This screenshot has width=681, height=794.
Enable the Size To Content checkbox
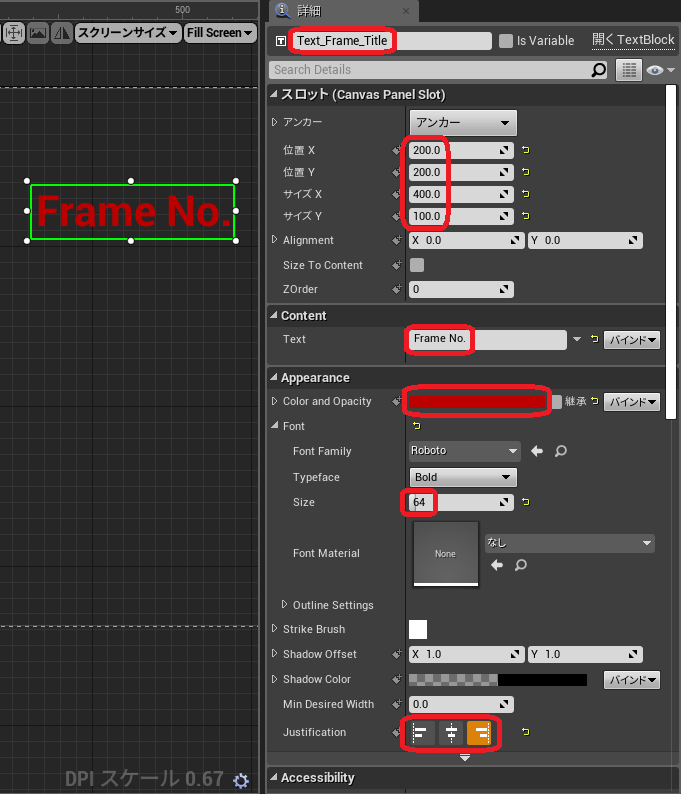coord(417,265)
